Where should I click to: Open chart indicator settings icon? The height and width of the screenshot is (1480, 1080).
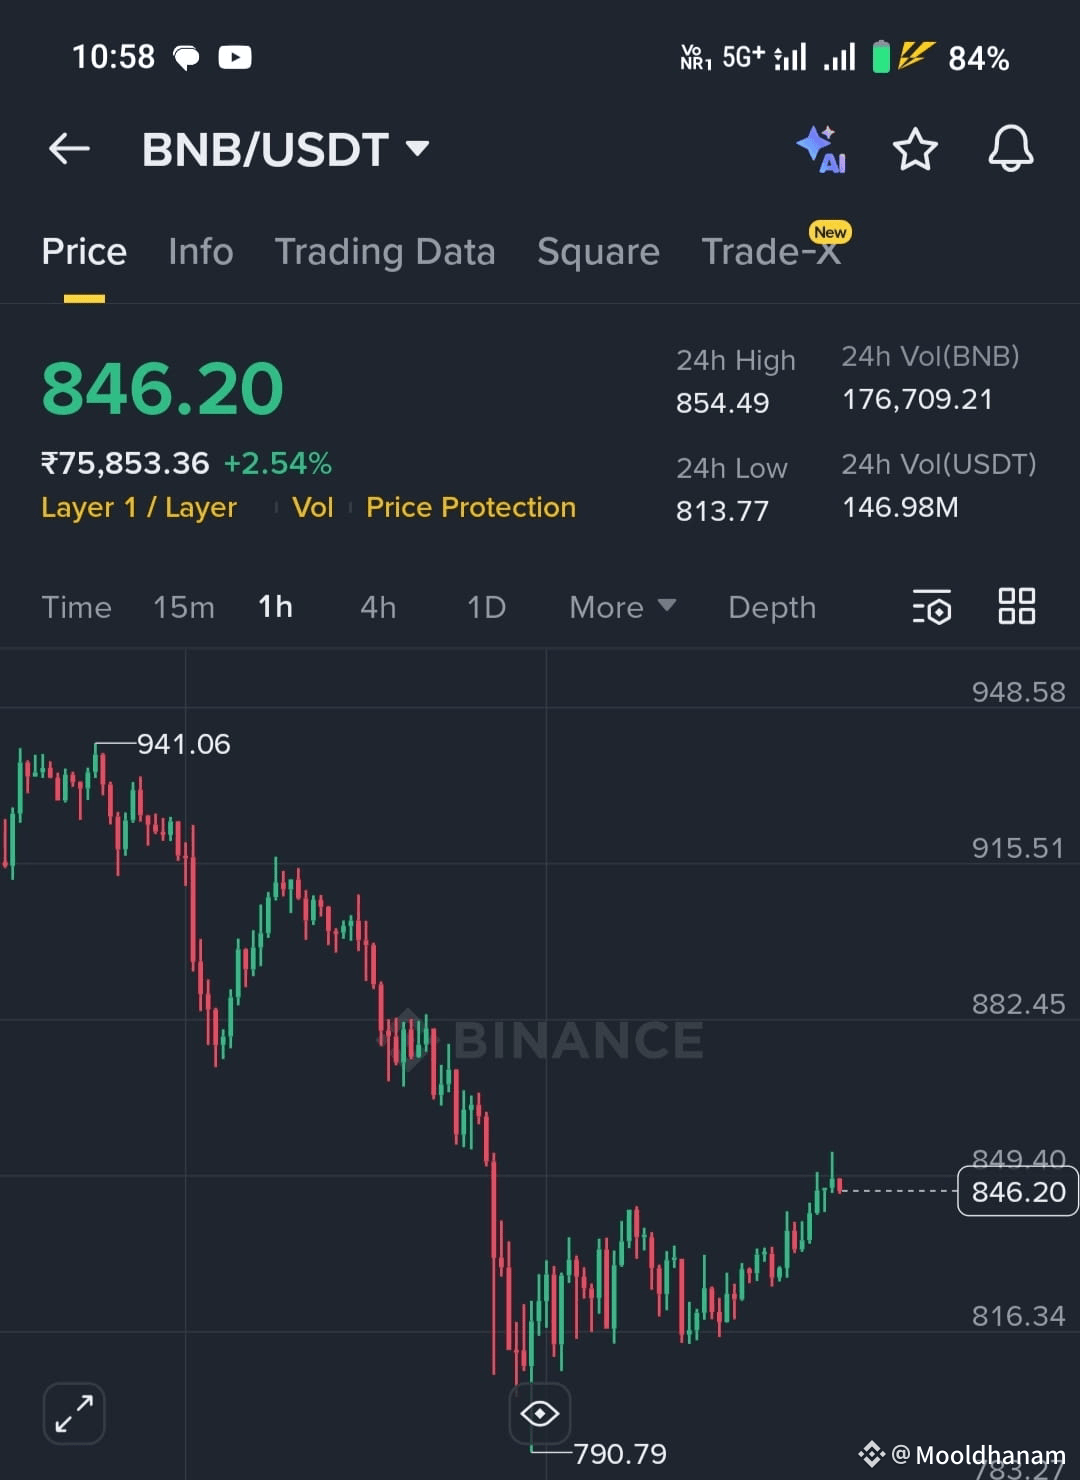coord(932,607)
